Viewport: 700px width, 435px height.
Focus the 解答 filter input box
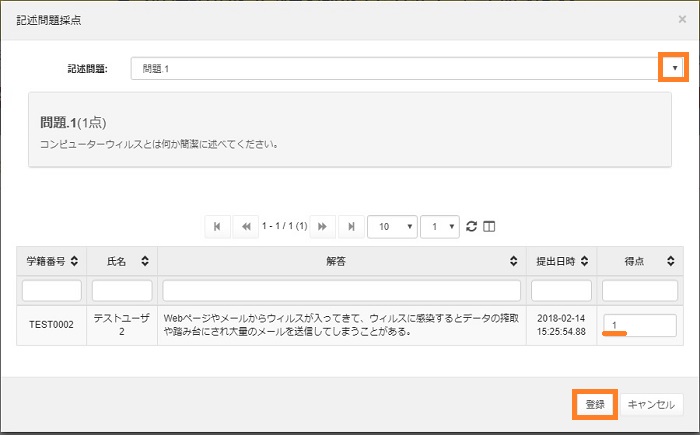pyautogui.click(x=341, y=290)
